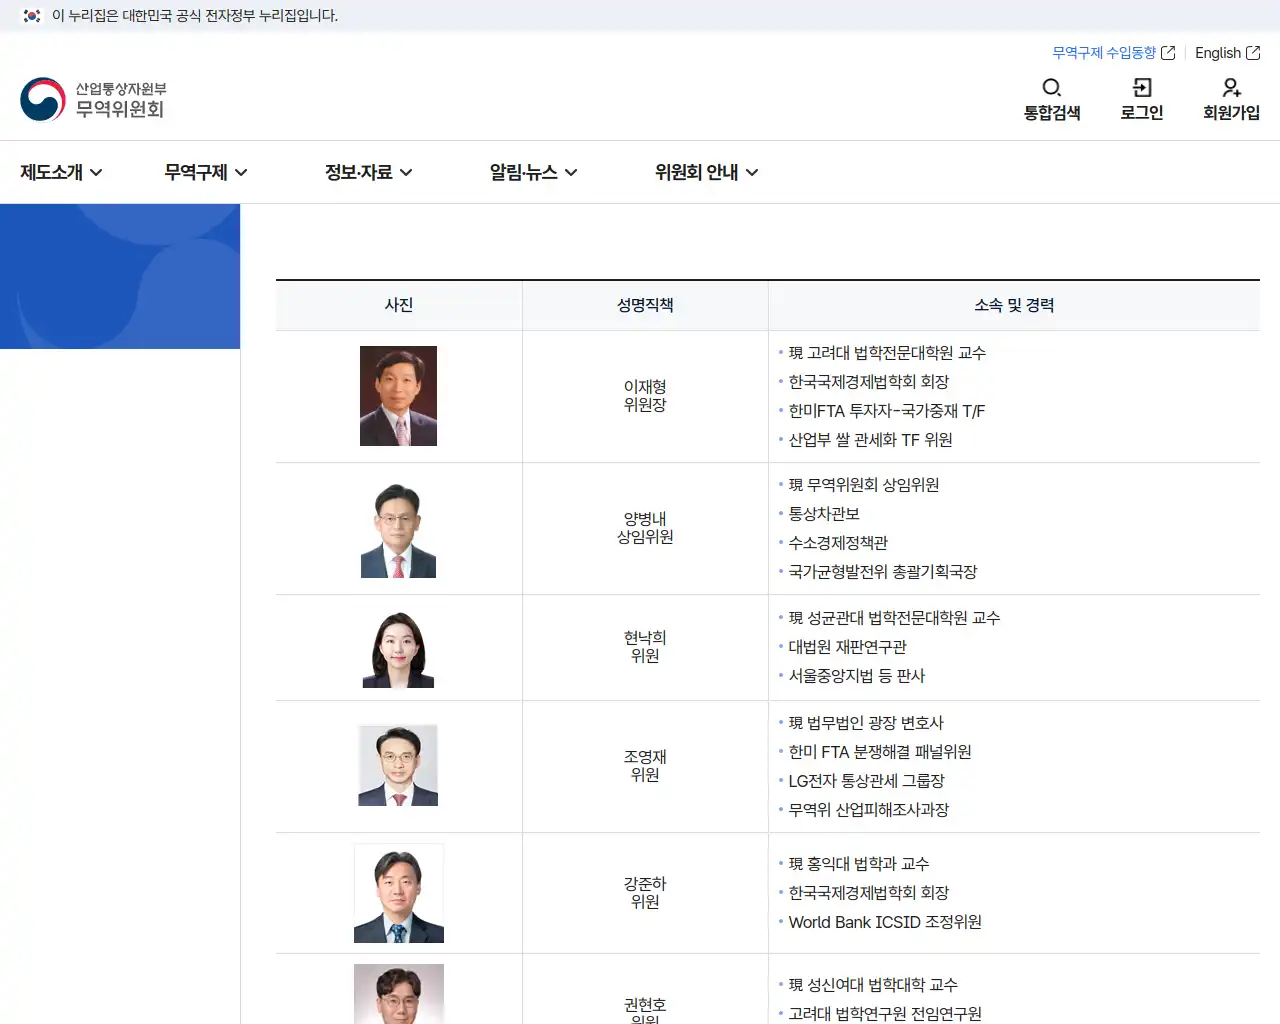
Task: Click the Korean flag icon
Action: pos(32,15)
